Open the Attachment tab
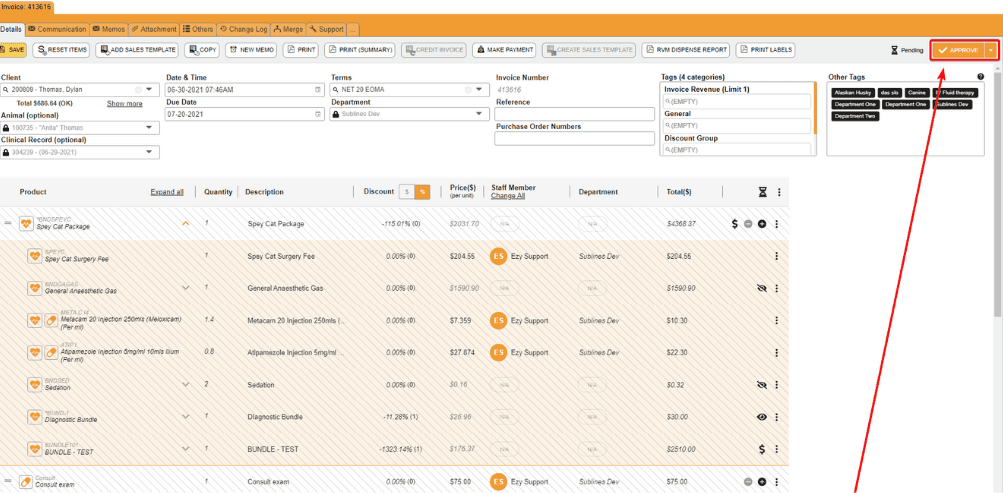 [x=154, y=29]
